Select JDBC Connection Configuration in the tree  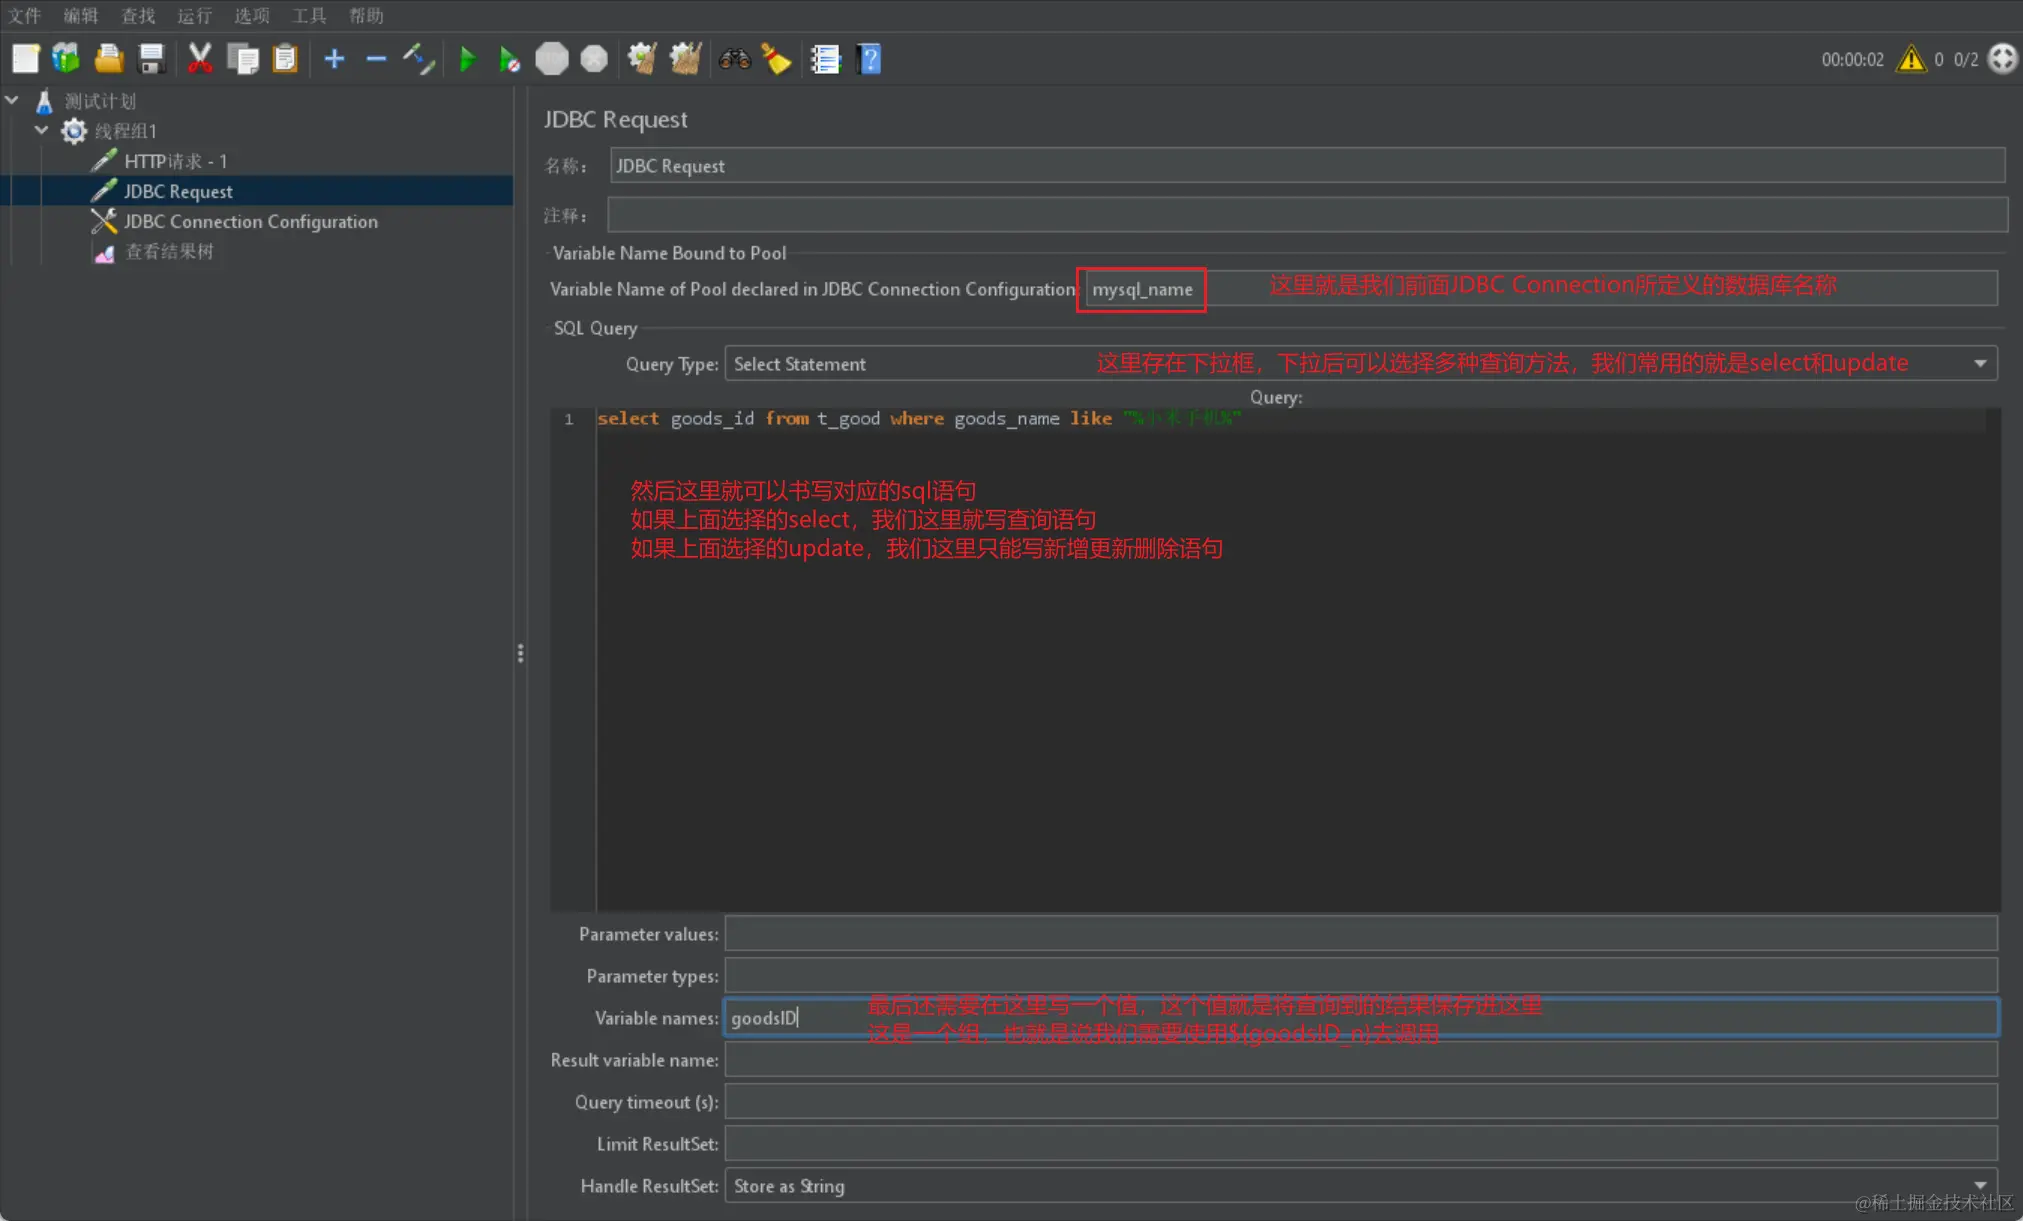[250, 221]
